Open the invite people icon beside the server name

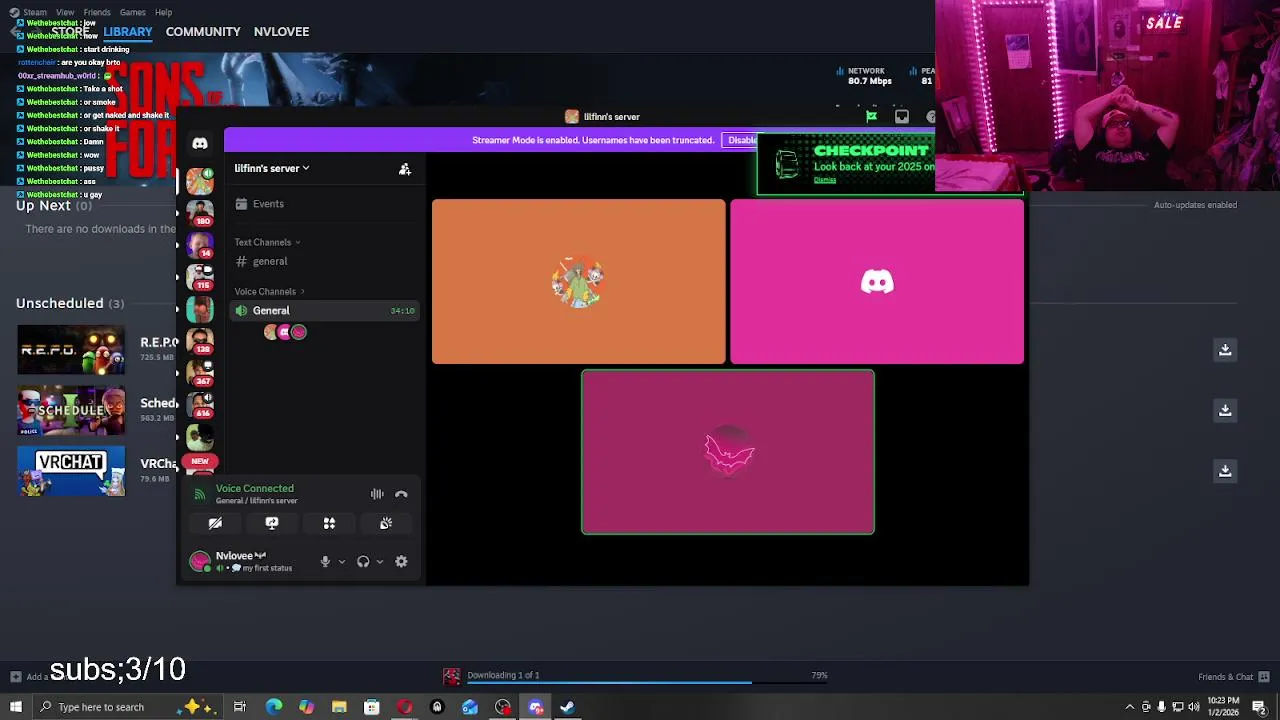[x=405, y=169]
